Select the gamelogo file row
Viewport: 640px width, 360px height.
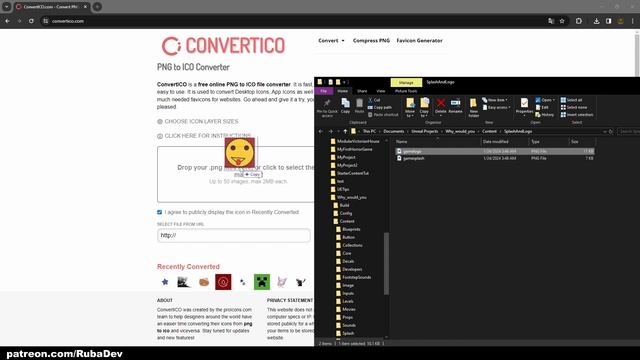(494, 151)
